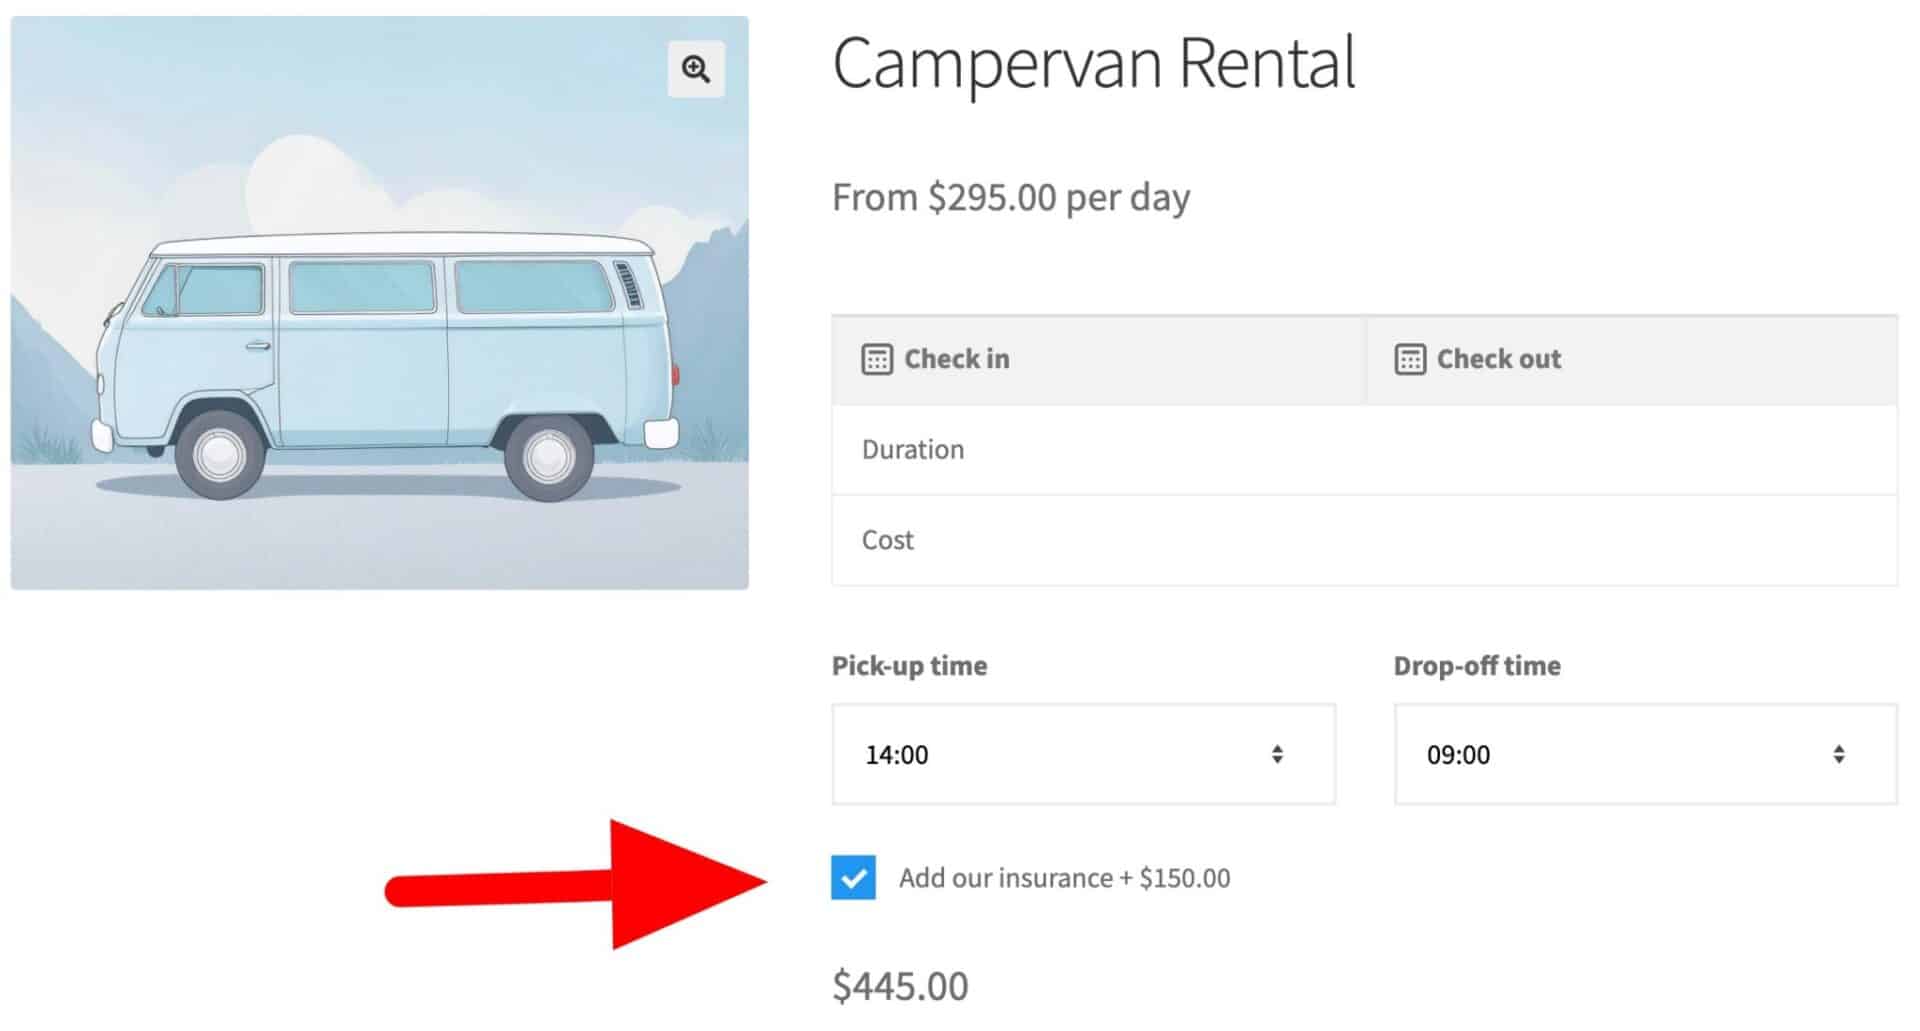Click the "From $295.00 per day" price text

1011,198
